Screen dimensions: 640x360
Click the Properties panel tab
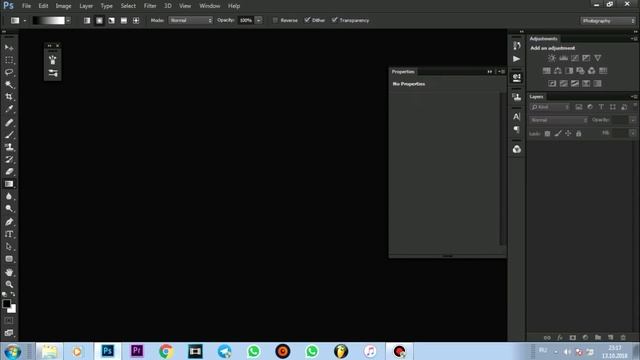click(403, 72)
